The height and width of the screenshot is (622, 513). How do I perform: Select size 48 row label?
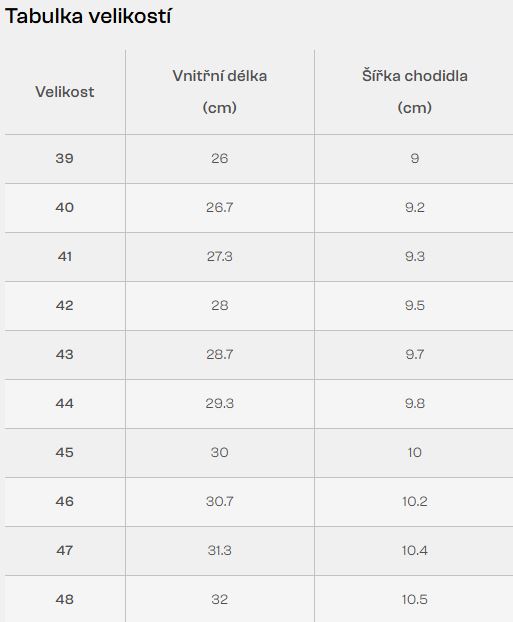(65, 599)
